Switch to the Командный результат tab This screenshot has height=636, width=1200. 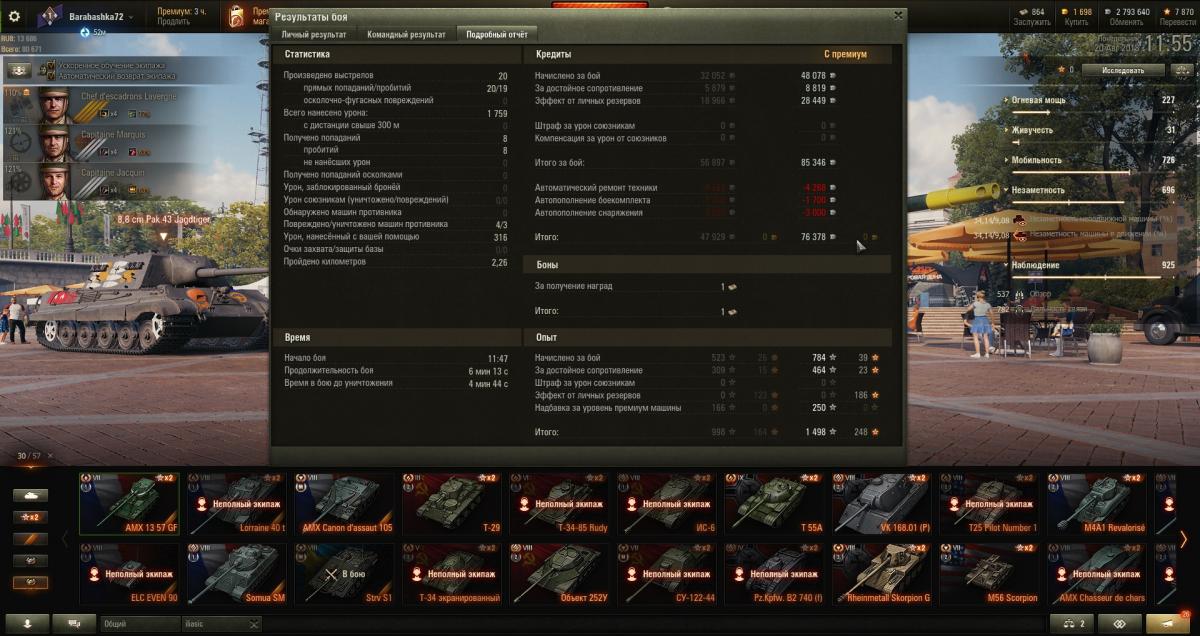pyautogui.click(x=407, y=34)
